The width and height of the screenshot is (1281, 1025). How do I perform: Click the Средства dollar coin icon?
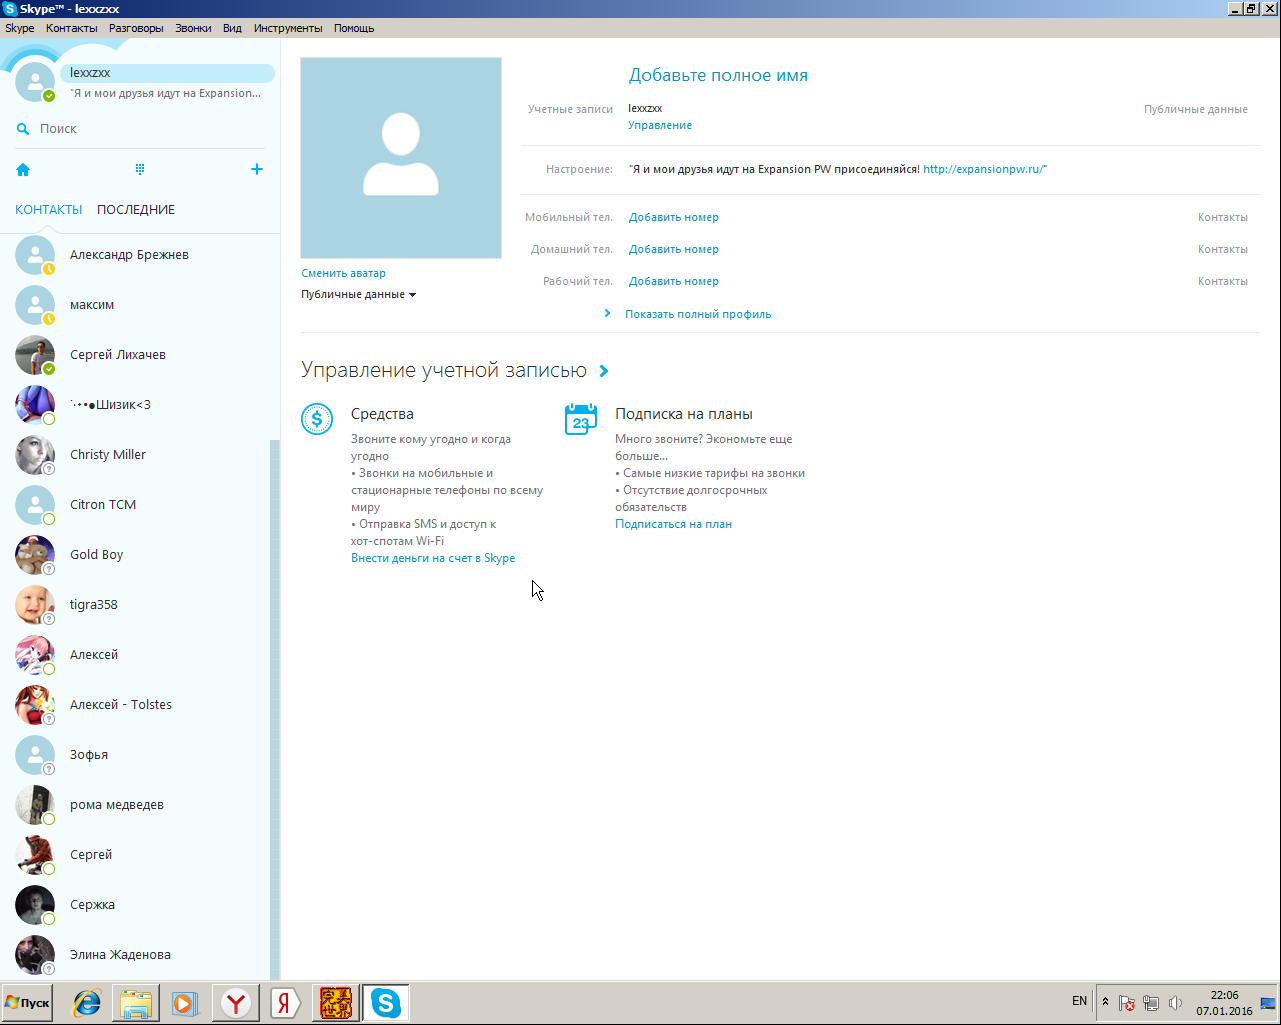tap(317, 419)
